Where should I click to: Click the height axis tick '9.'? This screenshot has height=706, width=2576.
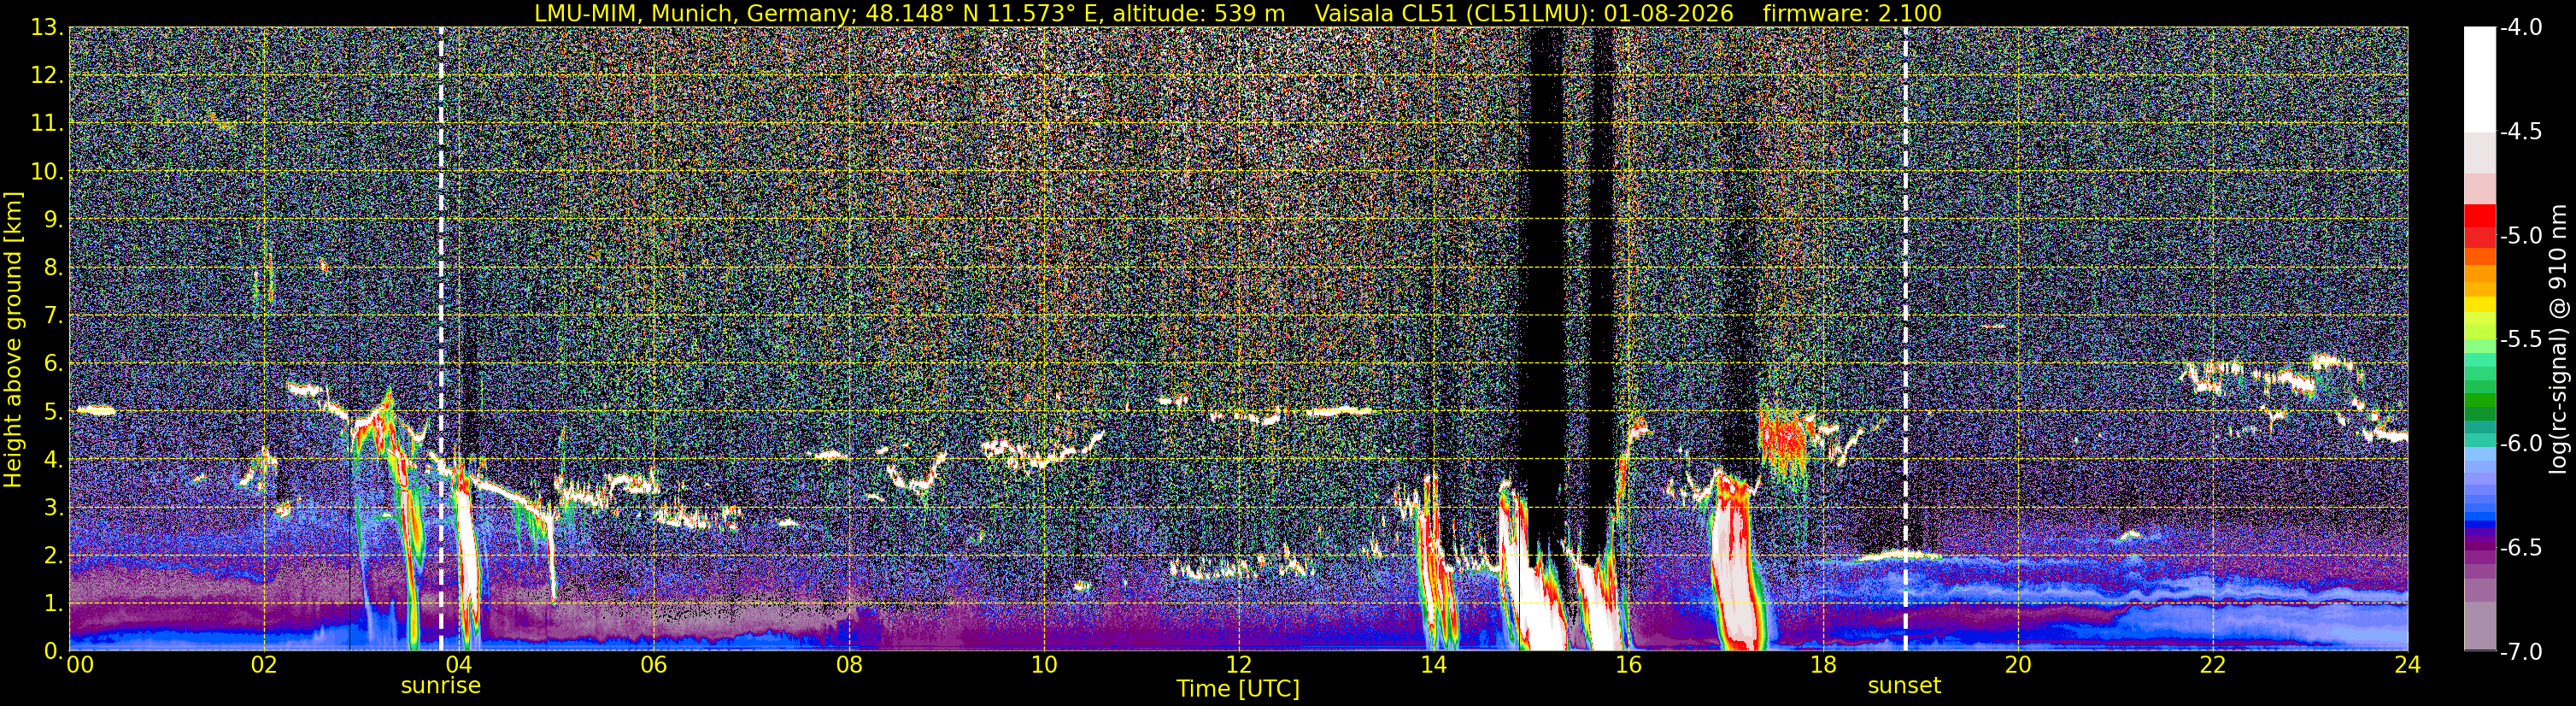coord(54,220)
